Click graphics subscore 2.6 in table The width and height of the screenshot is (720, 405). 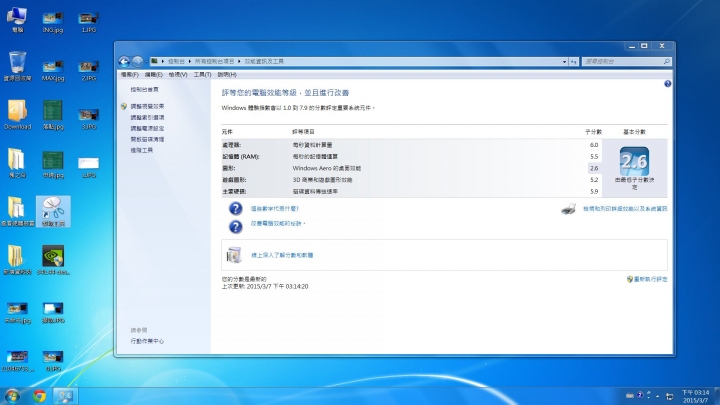pyautogui.click(x=594, y=168)
